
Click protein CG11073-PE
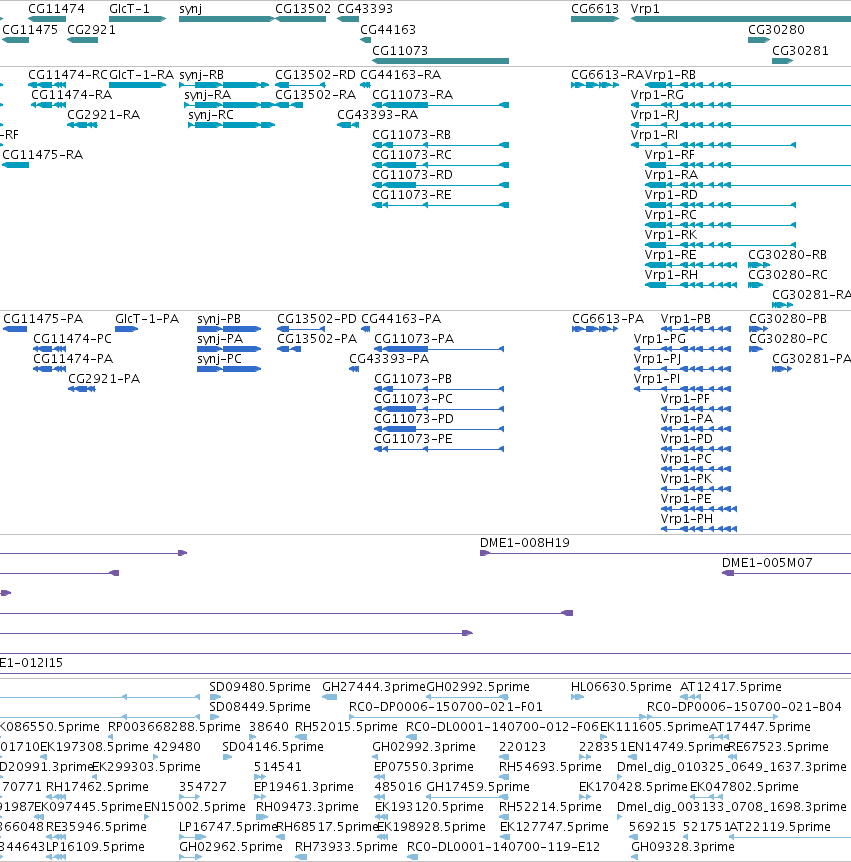pyautogui.click(x=413, y=439)
